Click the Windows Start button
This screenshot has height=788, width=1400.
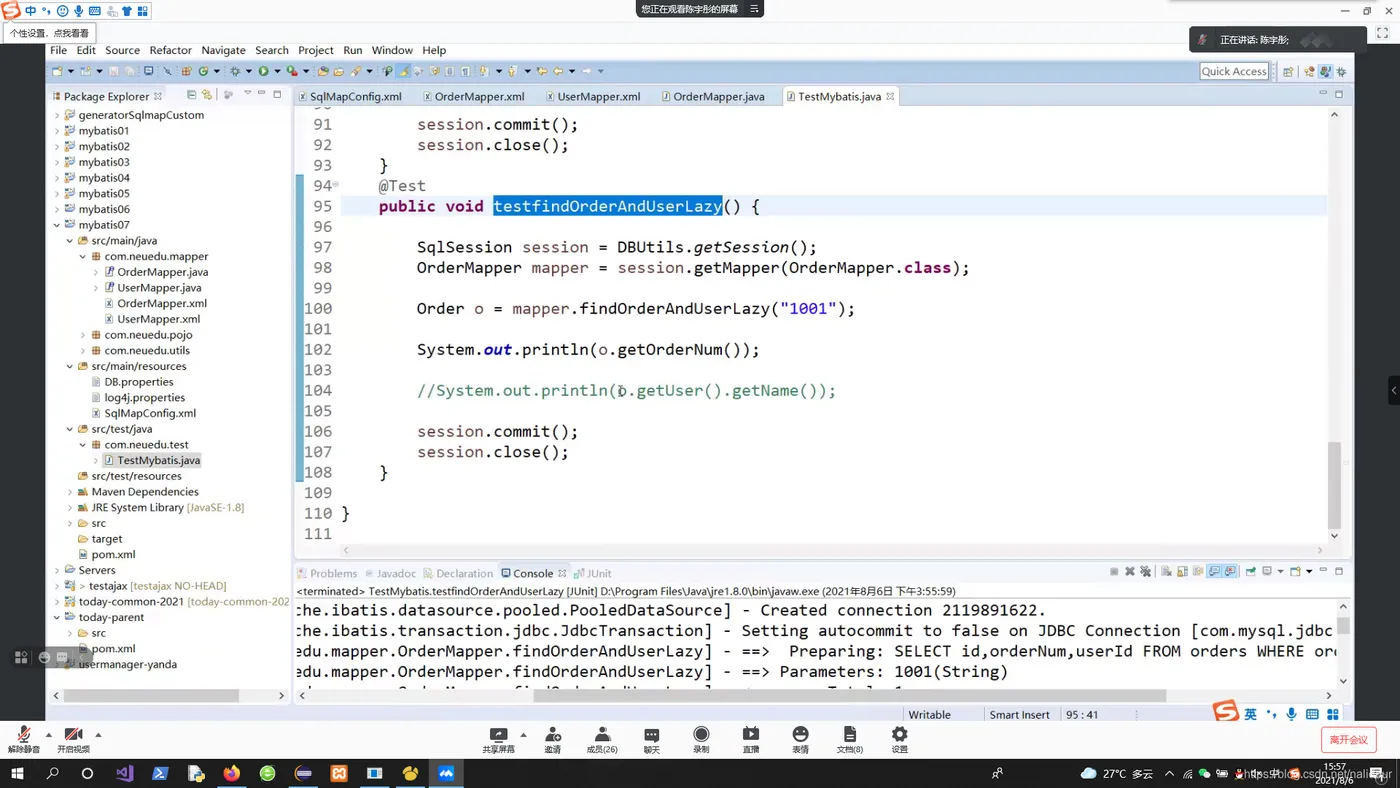16,773
